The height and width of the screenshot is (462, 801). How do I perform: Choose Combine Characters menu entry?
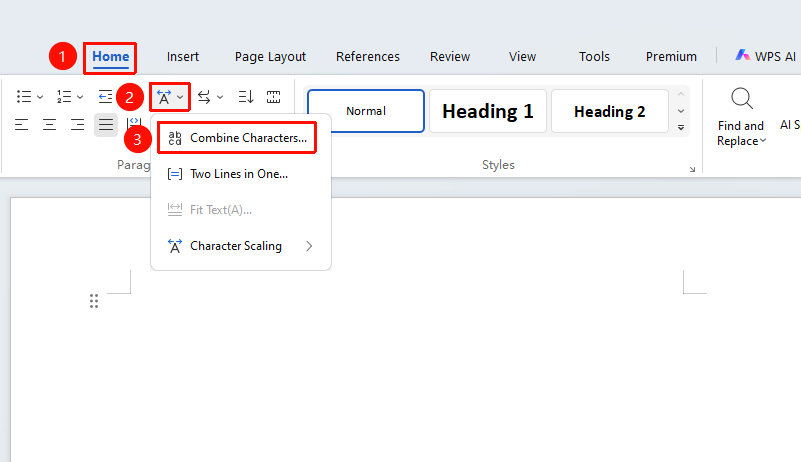pos(237,138)
